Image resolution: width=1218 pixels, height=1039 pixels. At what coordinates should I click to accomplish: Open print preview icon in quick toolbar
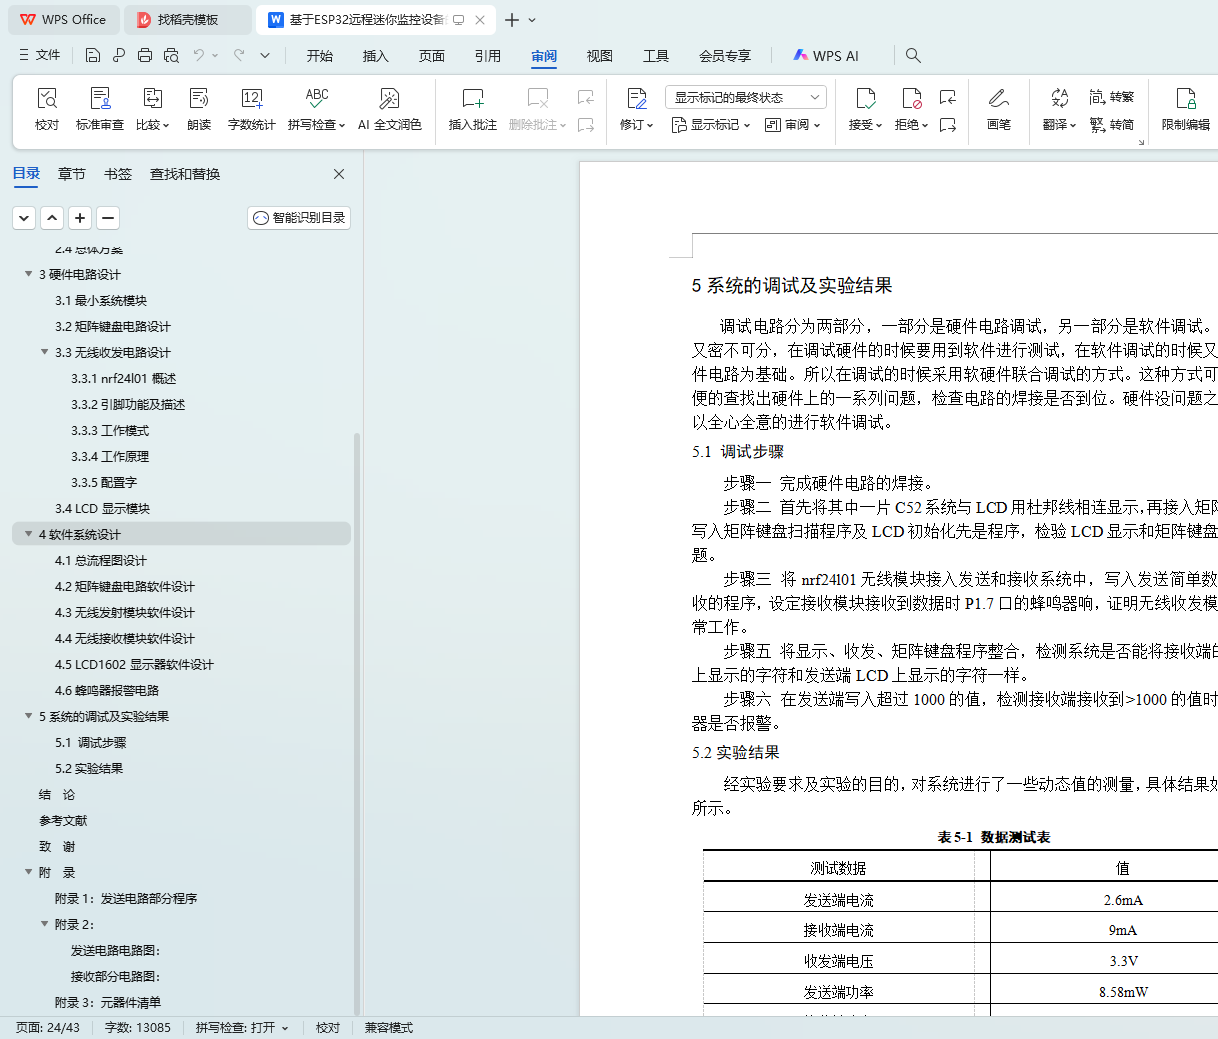171,55
